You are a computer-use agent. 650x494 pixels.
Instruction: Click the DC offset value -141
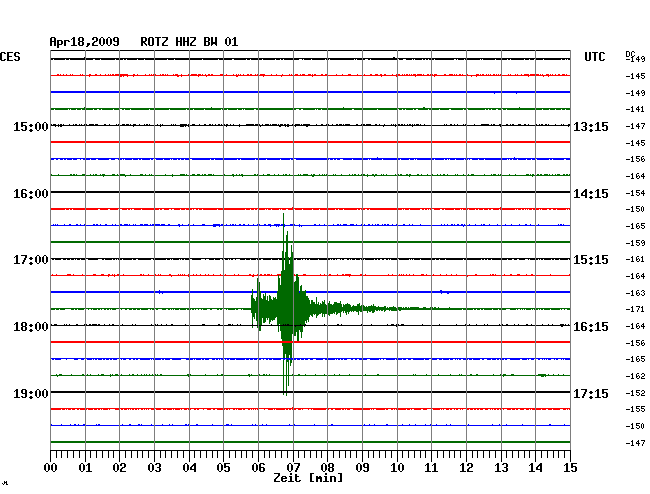635,109
